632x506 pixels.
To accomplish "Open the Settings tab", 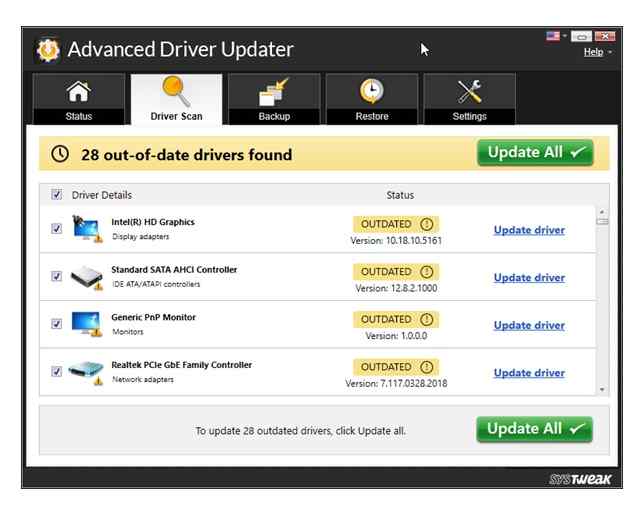I will [x=469, y=100].
